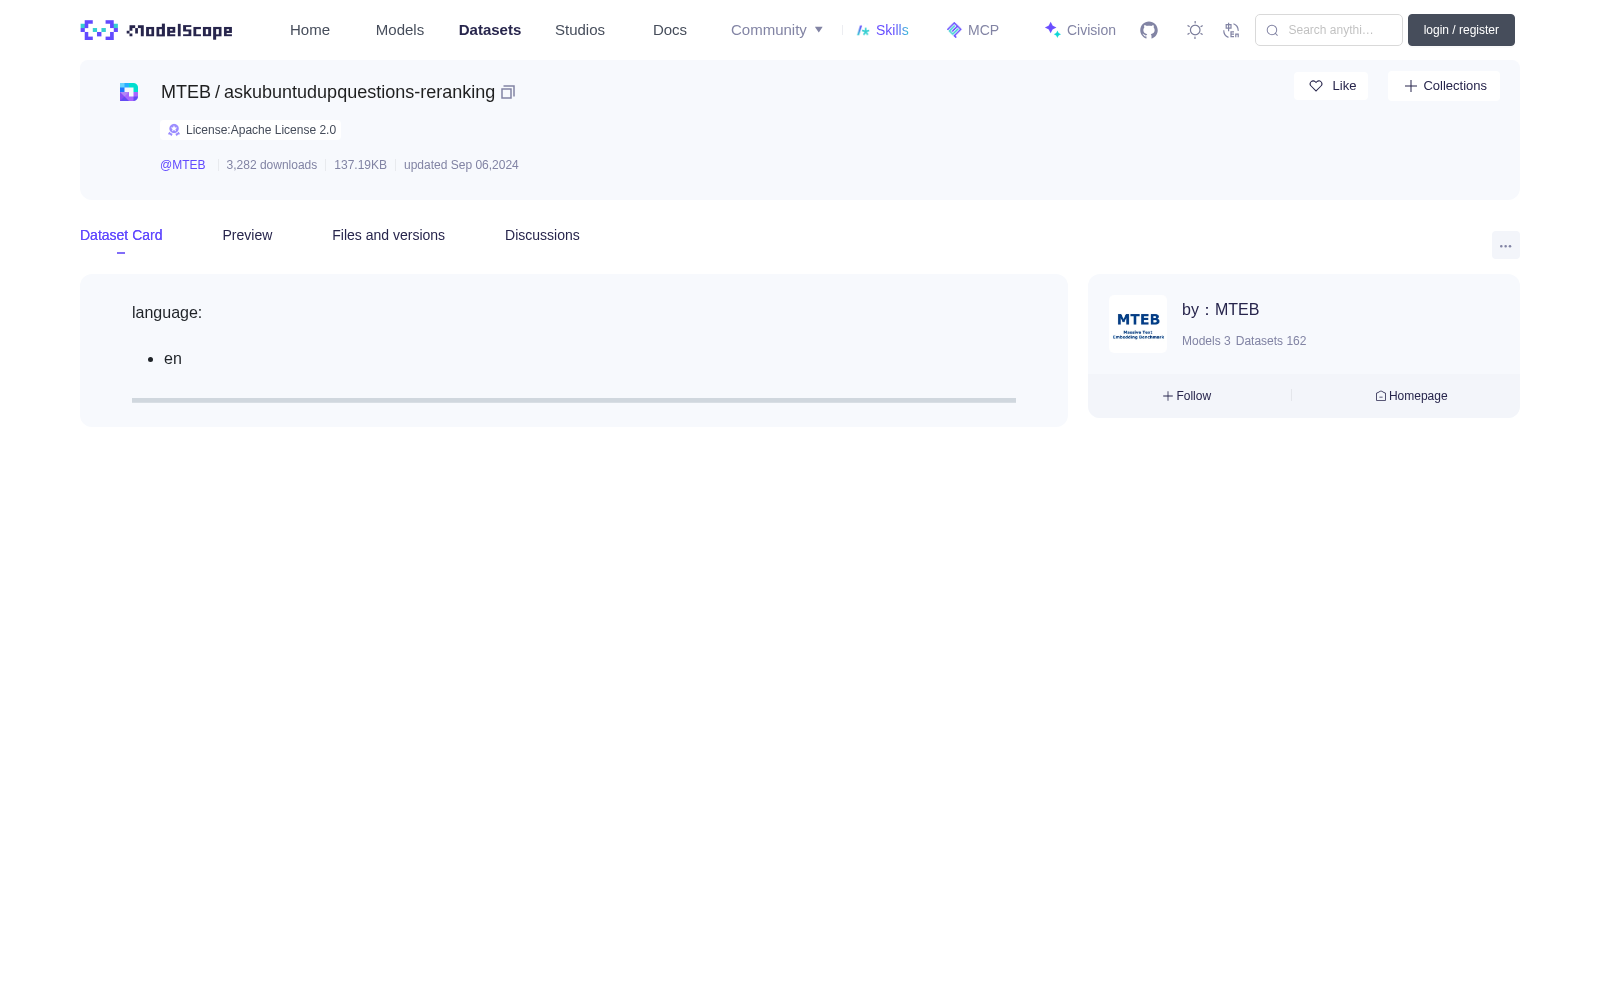Open the ModelScope logo homepage
This screenshot has width=1600, height=1000.
156,30
